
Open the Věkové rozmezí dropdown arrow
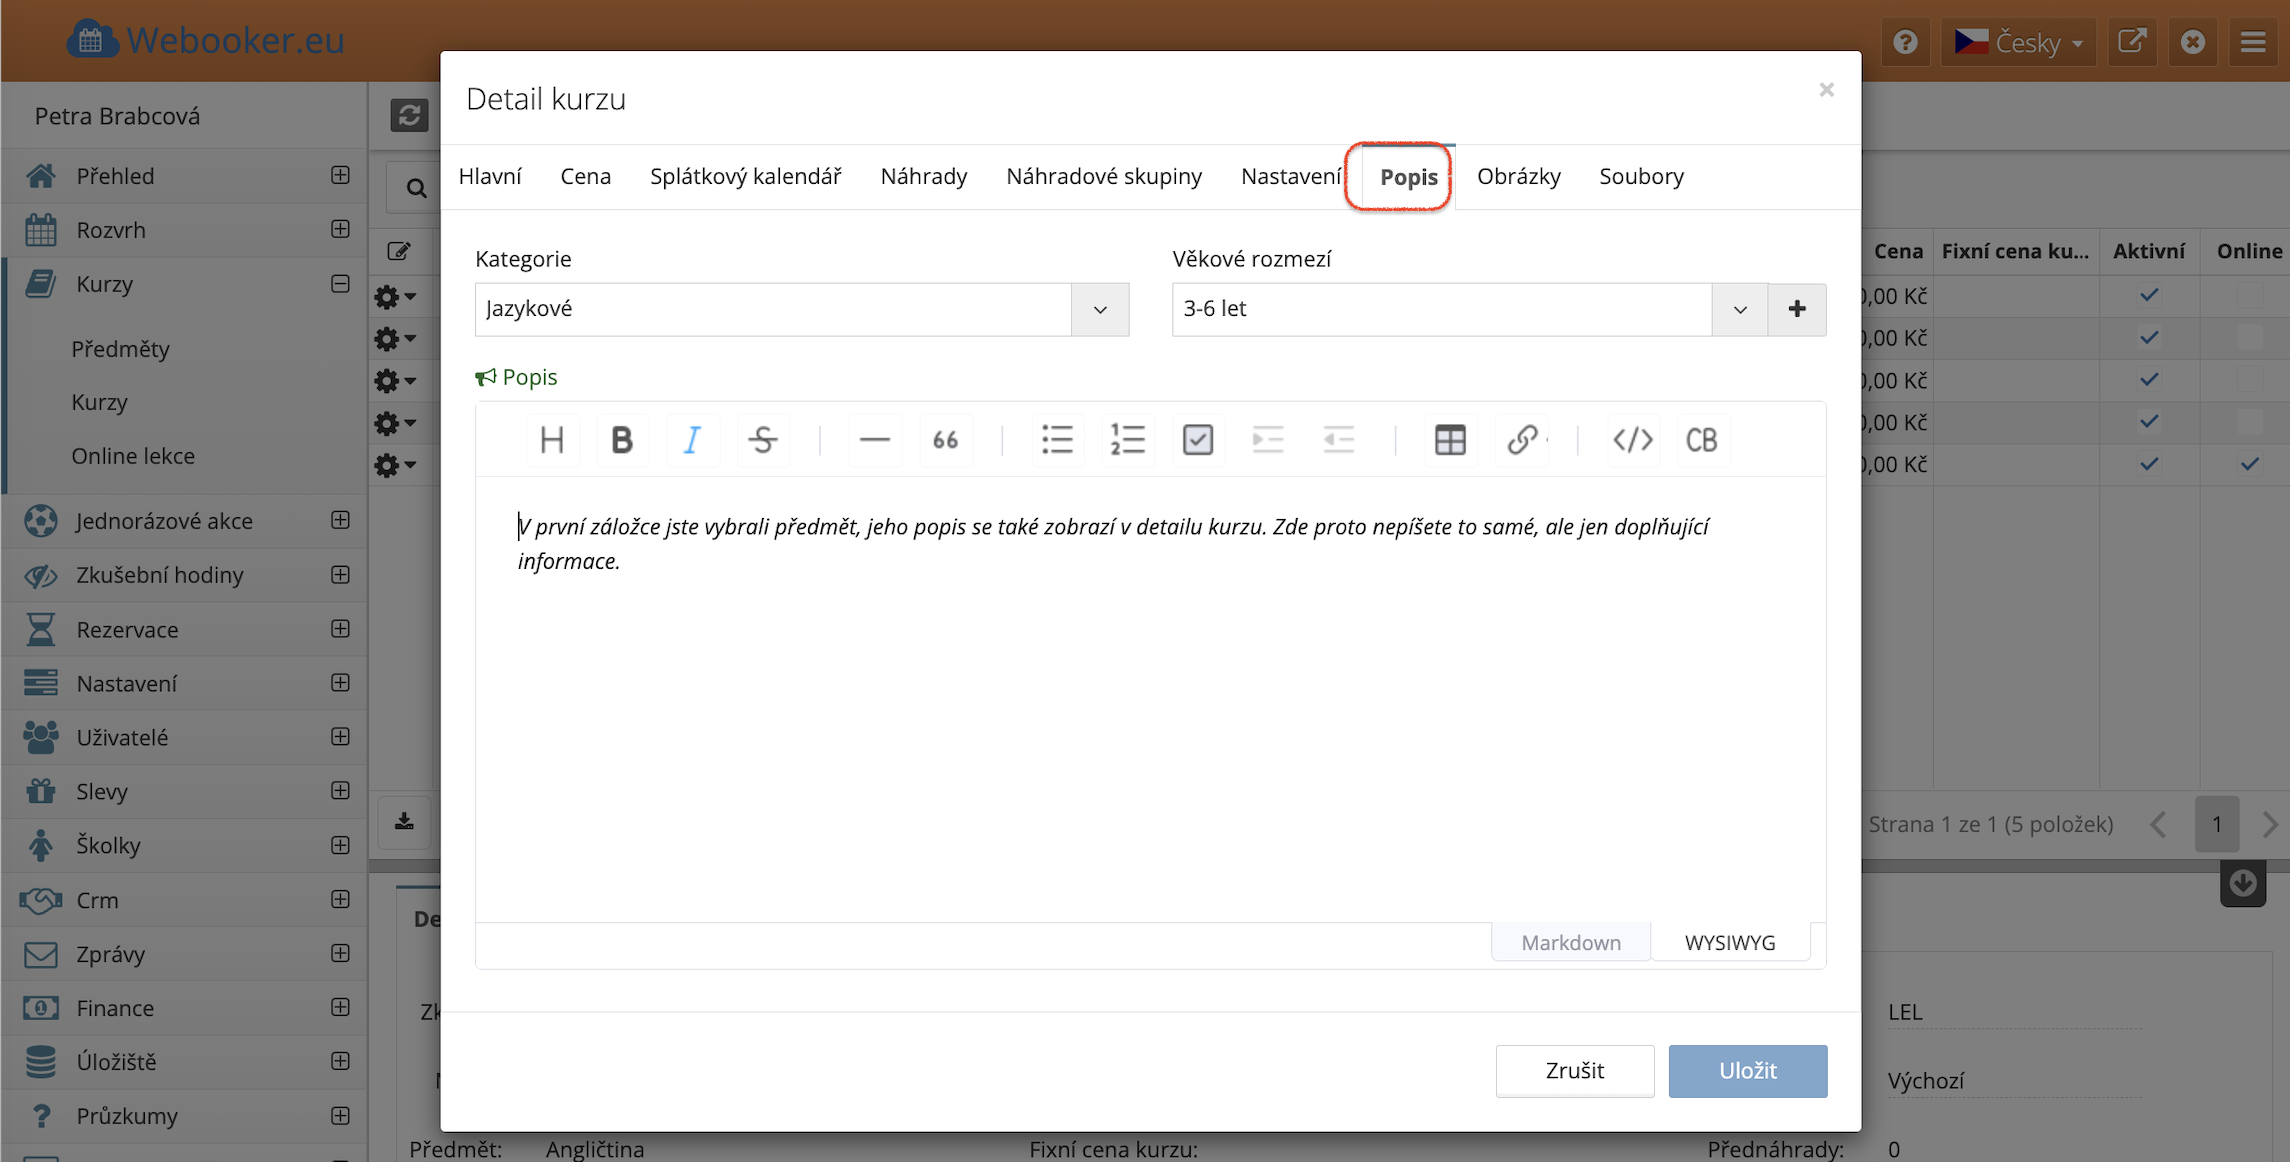click(x=1739, y=309)
